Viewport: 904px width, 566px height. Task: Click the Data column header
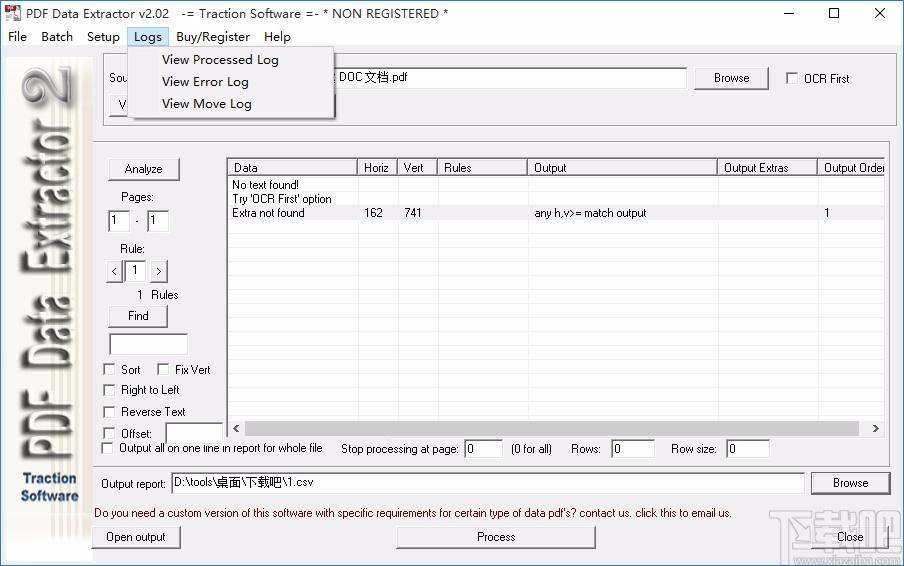pos(292,168)
